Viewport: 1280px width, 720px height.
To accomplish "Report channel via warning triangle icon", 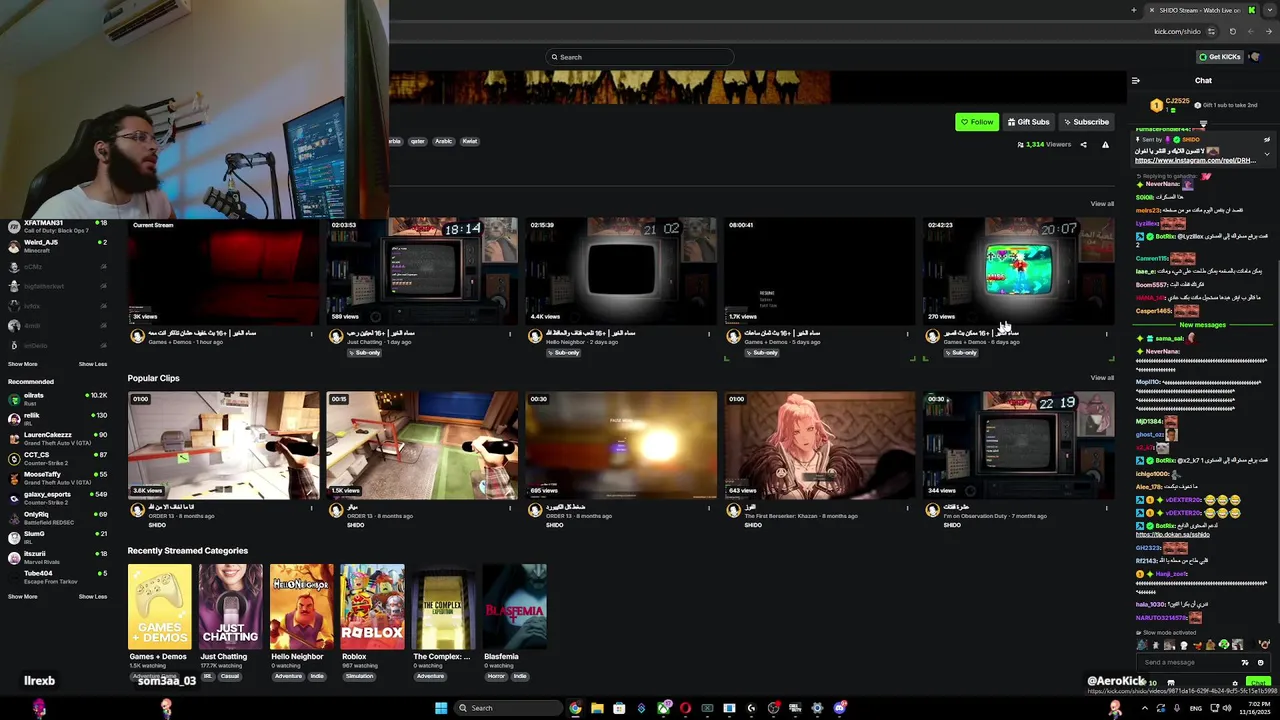I will pos(1105,145).
